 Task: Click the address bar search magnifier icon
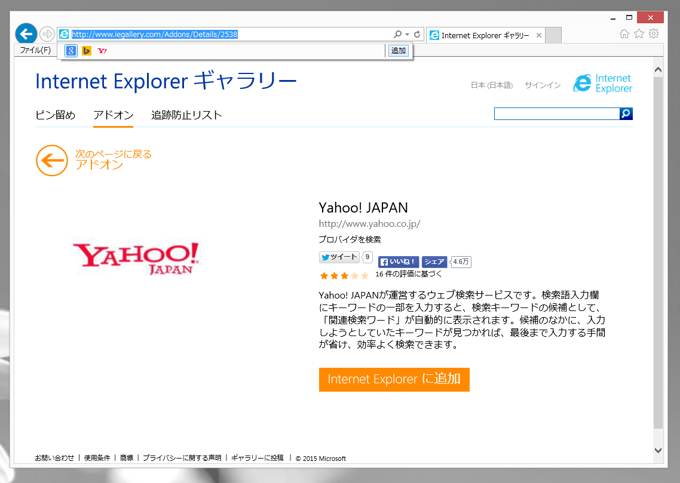point(398,34)
